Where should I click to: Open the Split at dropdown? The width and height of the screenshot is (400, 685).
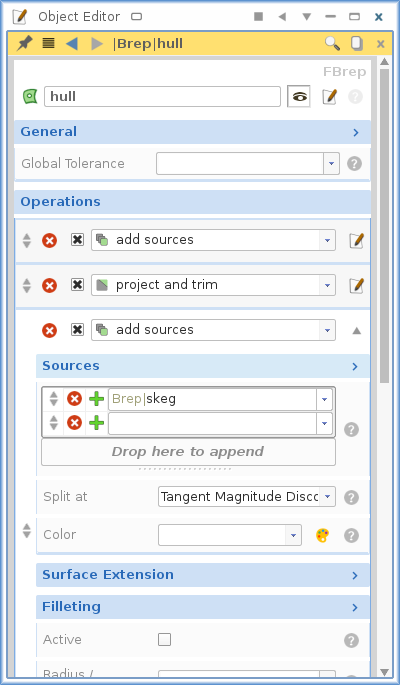(x=247, y=497)
